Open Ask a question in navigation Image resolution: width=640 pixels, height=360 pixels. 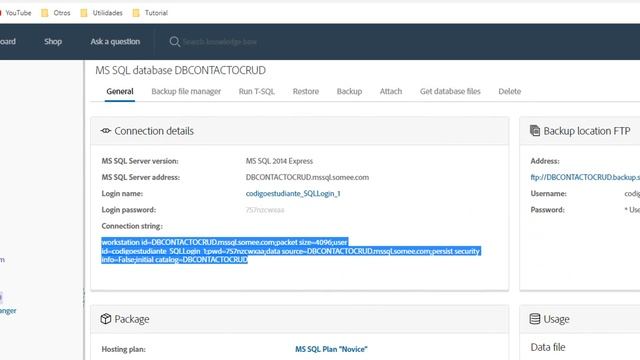(115, 42)
